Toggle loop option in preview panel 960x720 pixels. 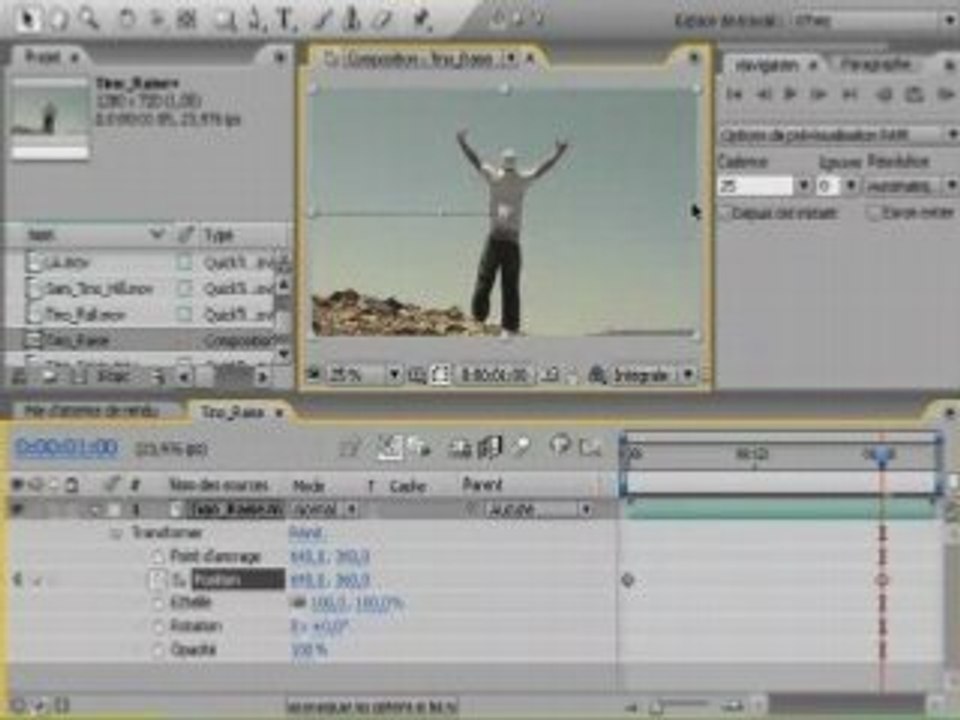tap(914, 94)
